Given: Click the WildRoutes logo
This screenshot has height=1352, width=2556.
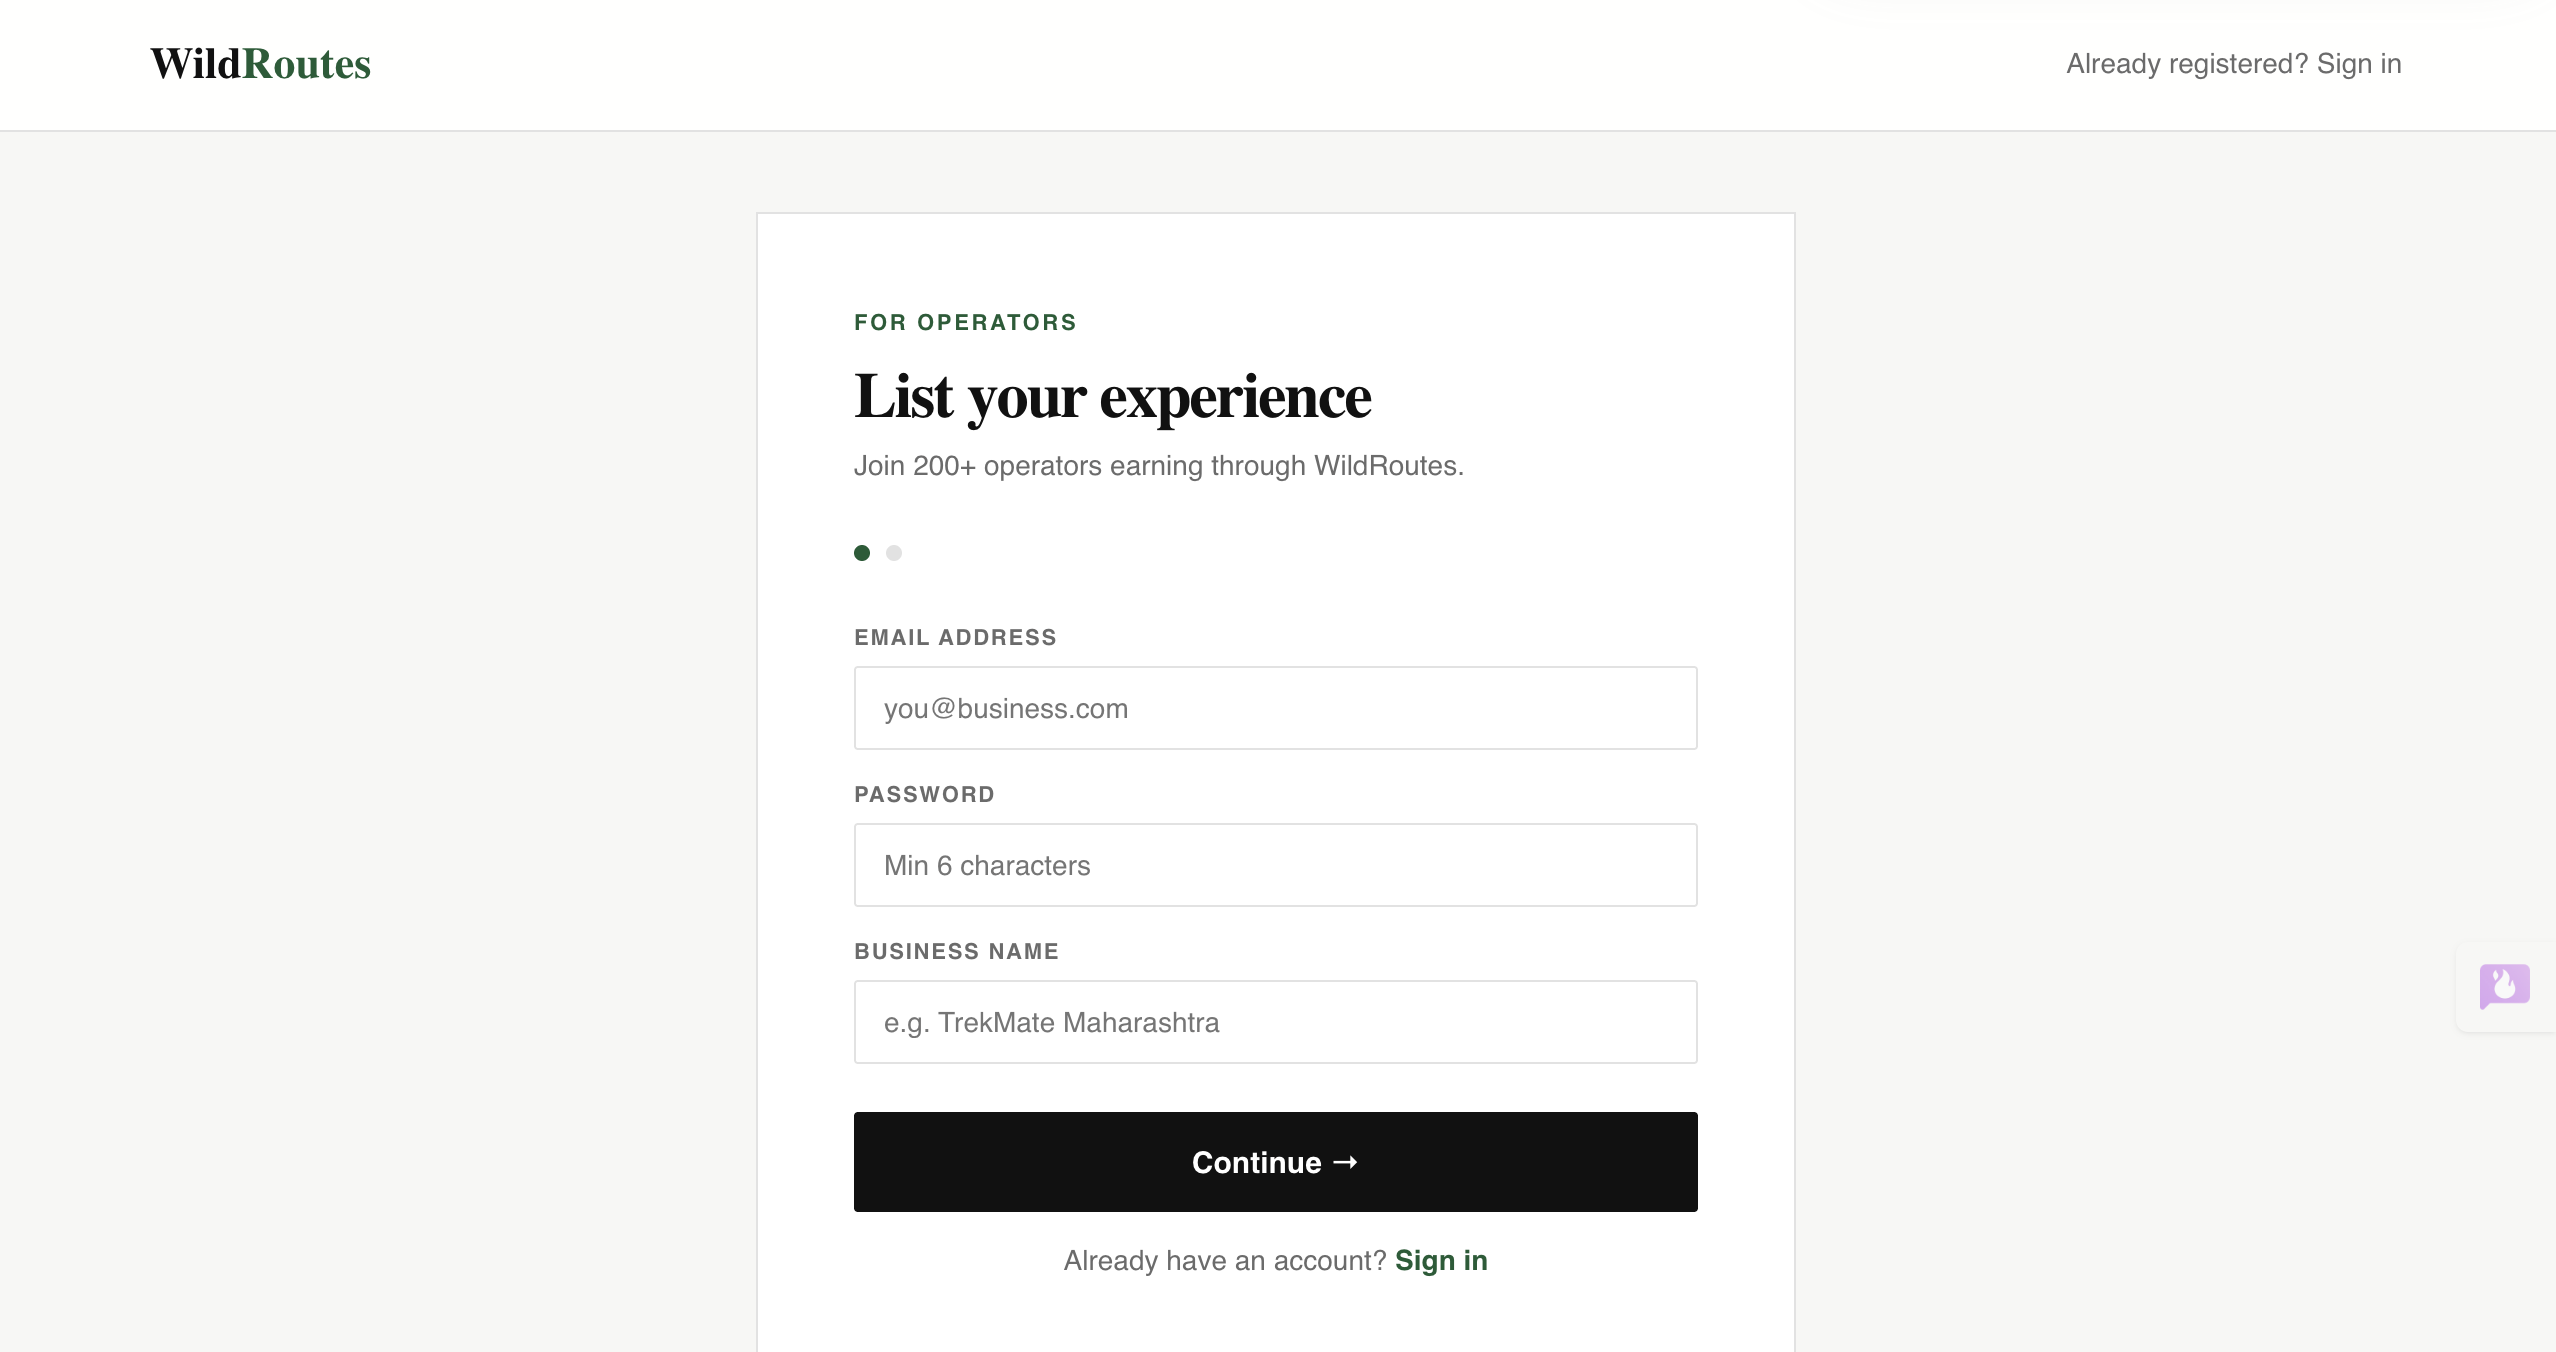Looking at the screenshot, I should pyautogui.click(x=261, y=64).
